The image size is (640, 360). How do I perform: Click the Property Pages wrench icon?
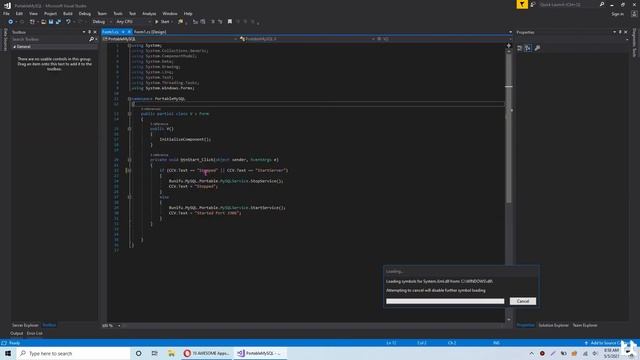(x=537, y=48)
